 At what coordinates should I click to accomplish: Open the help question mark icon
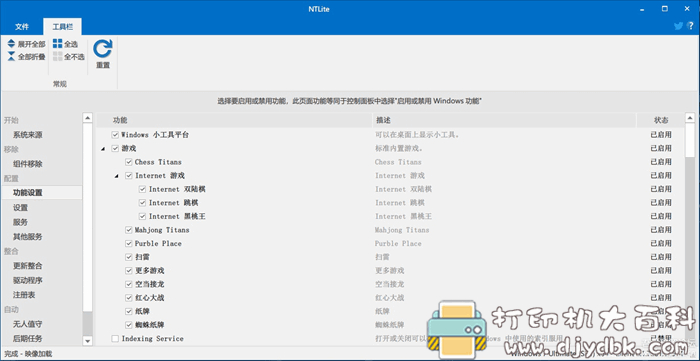[691, 26]
